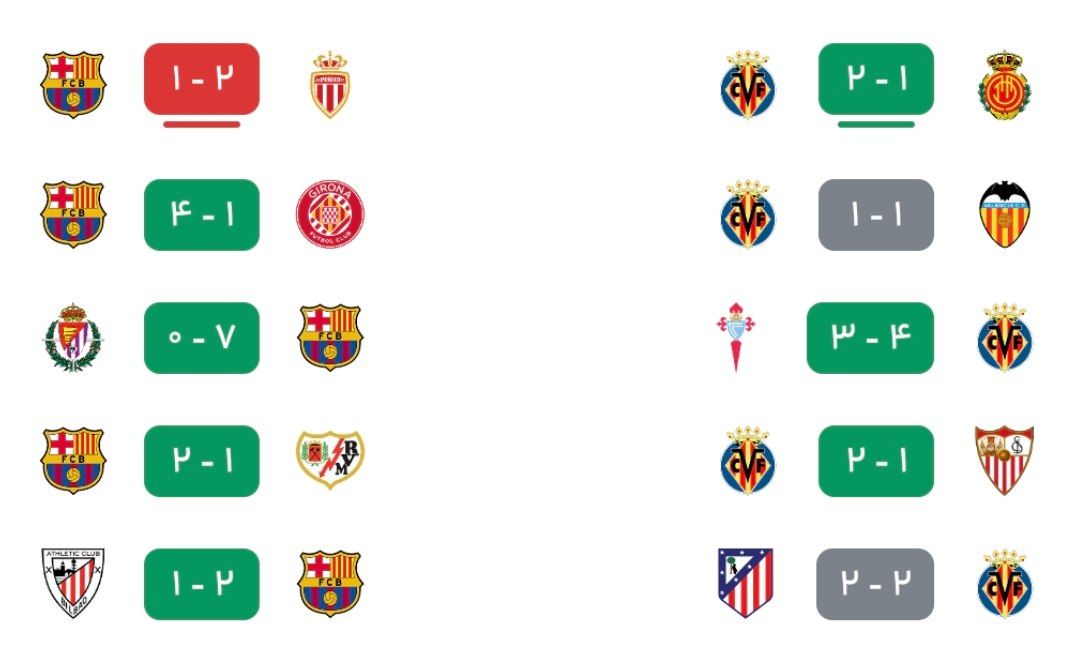1080x664 pixels.
Task: Open the gray 2-2 Atlético–Villarreal draw
Action: 875,584
